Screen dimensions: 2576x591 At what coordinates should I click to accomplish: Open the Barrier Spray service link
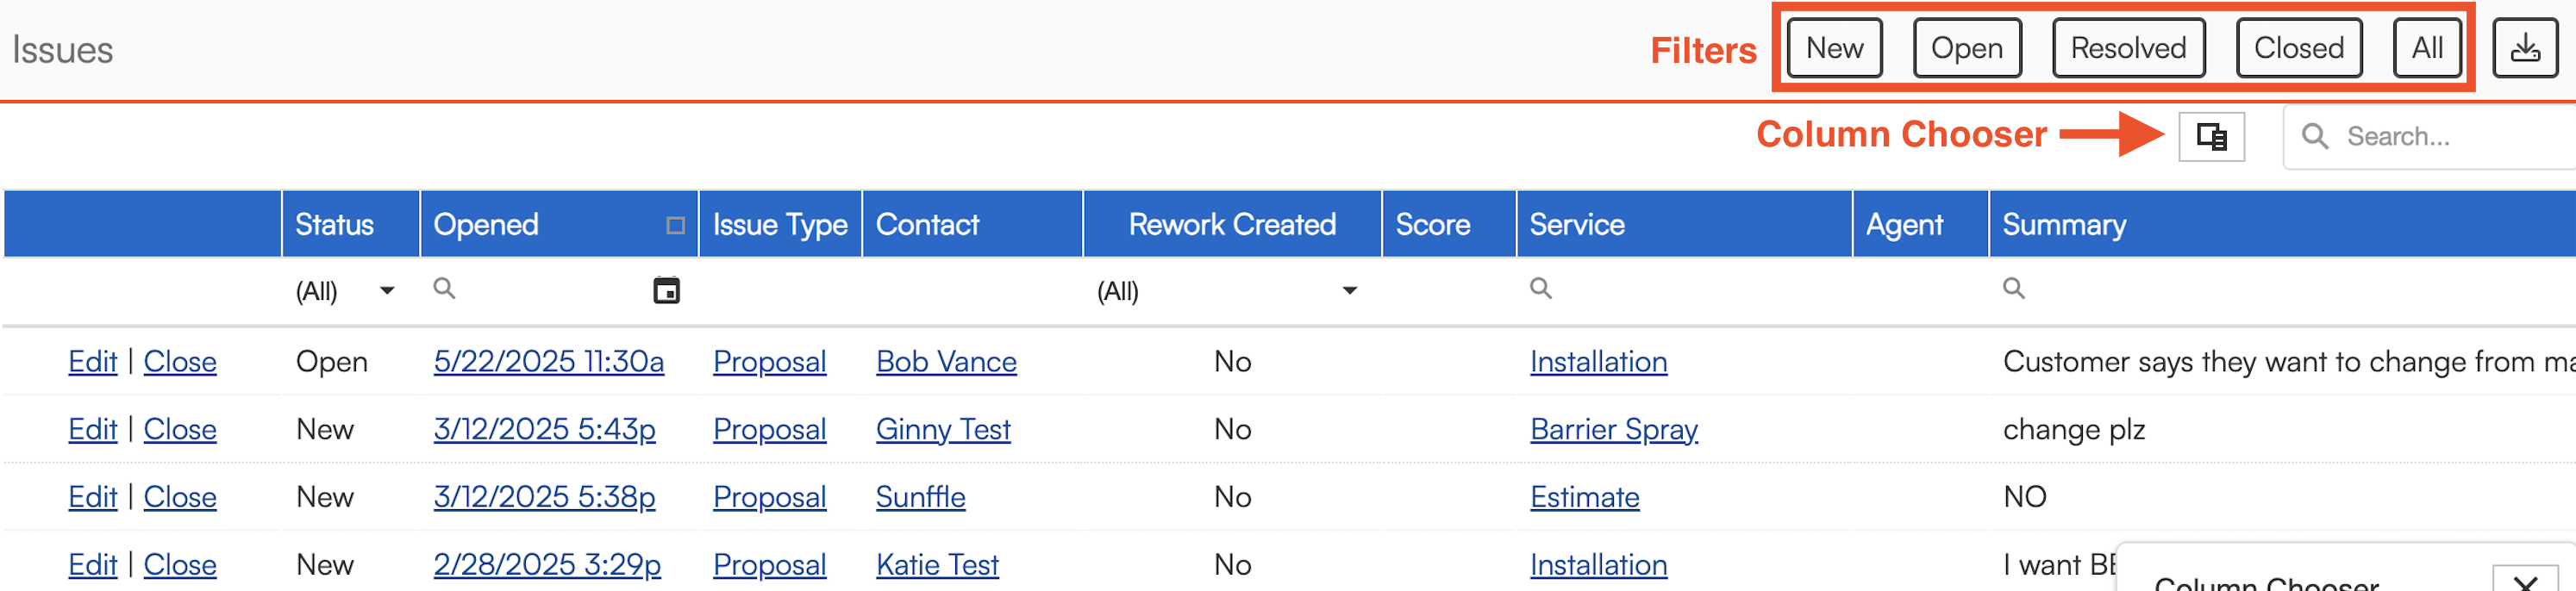(x=1613, y=430)
